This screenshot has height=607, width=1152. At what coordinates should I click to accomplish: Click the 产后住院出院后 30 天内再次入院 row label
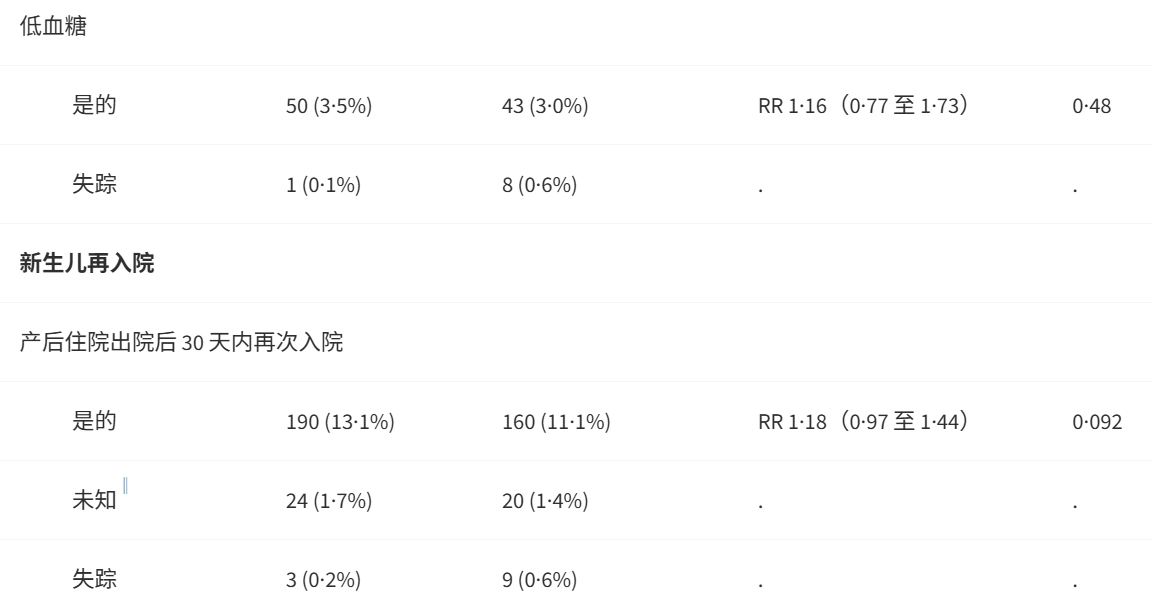pyautogui.click(x=181, y=342)
